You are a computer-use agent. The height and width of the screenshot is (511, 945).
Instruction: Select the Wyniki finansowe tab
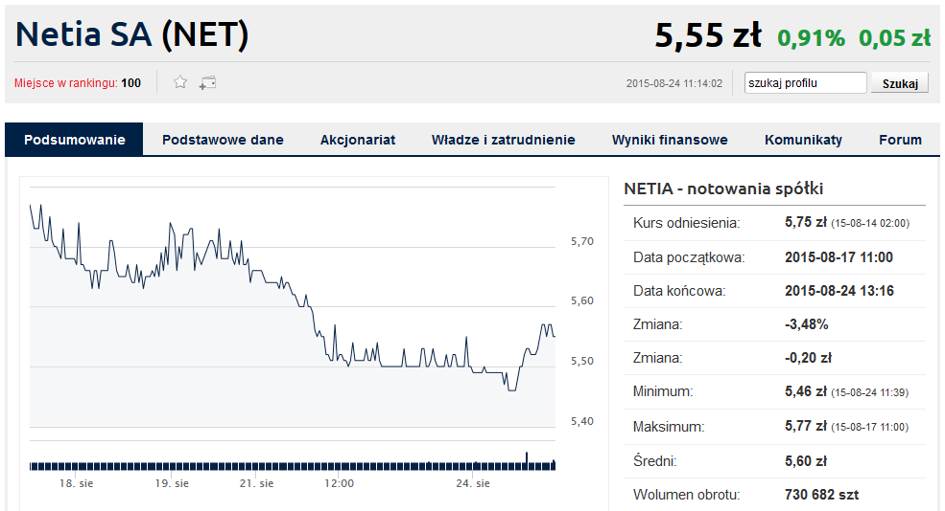point(670,140)
